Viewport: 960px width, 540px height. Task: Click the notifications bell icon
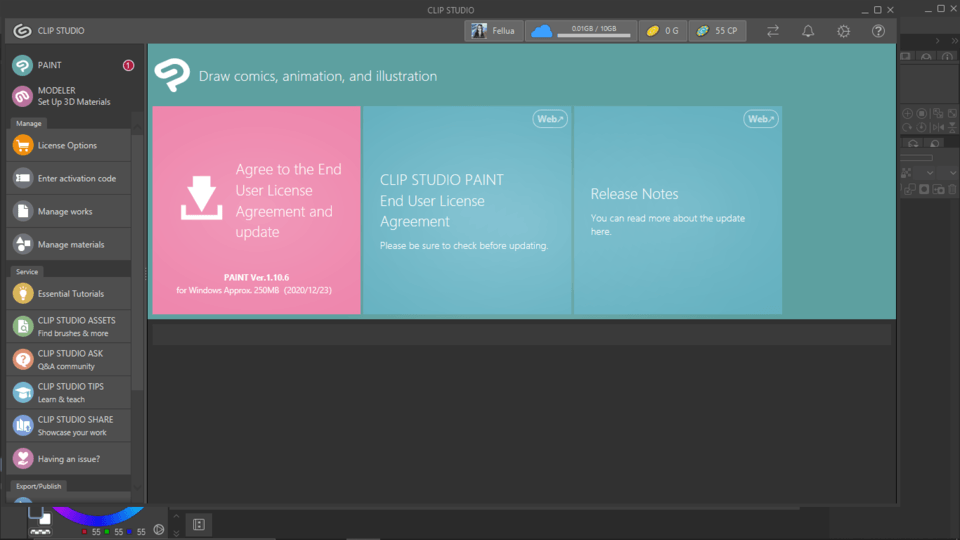[x=808, y=31]
